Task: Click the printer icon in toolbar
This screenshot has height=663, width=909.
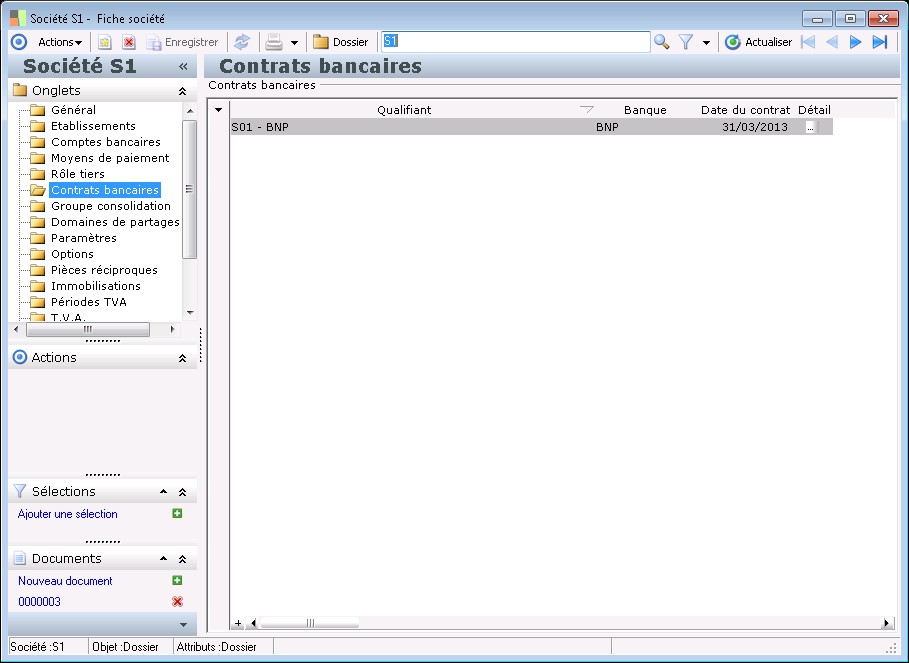Action: click(273, 42)
